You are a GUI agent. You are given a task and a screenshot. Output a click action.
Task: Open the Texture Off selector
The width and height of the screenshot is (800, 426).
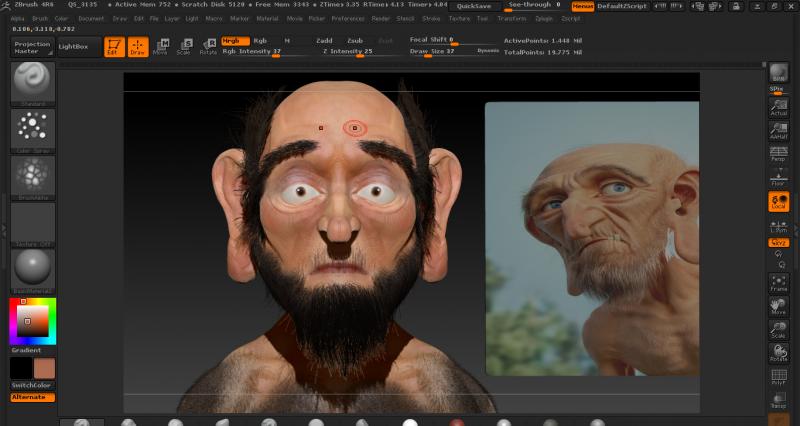coord(33,225)
